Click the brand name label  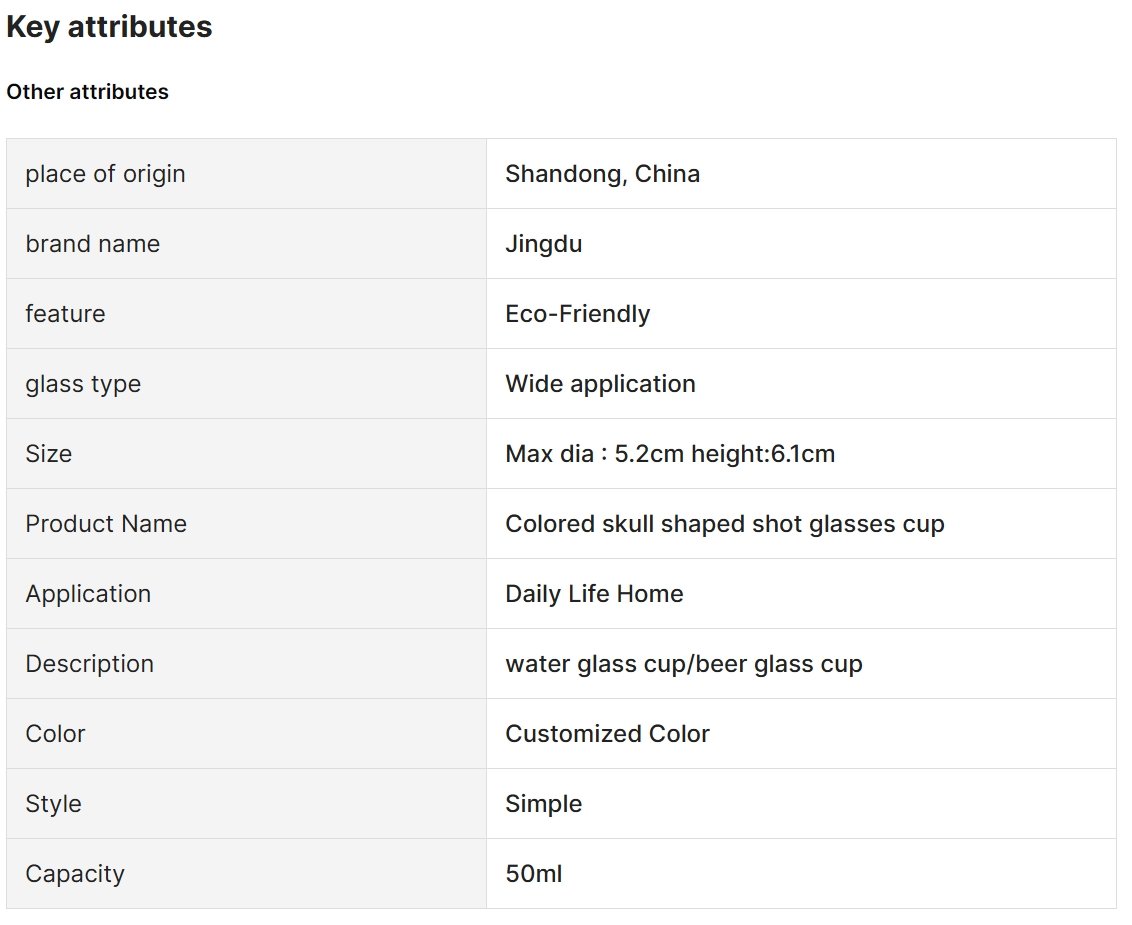point(92,244)
